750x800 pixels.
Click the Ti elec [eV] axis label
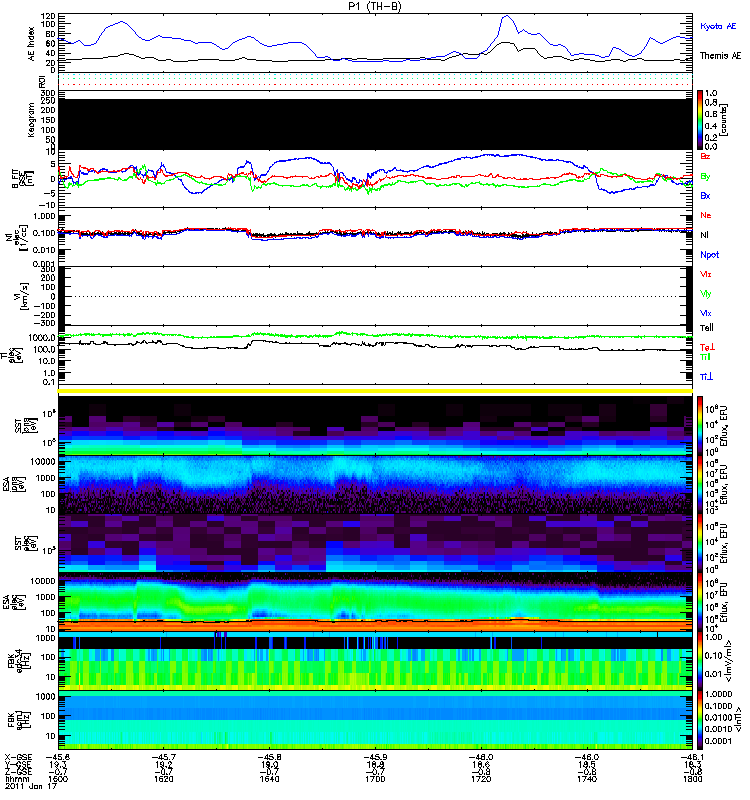tap(12, 354)
